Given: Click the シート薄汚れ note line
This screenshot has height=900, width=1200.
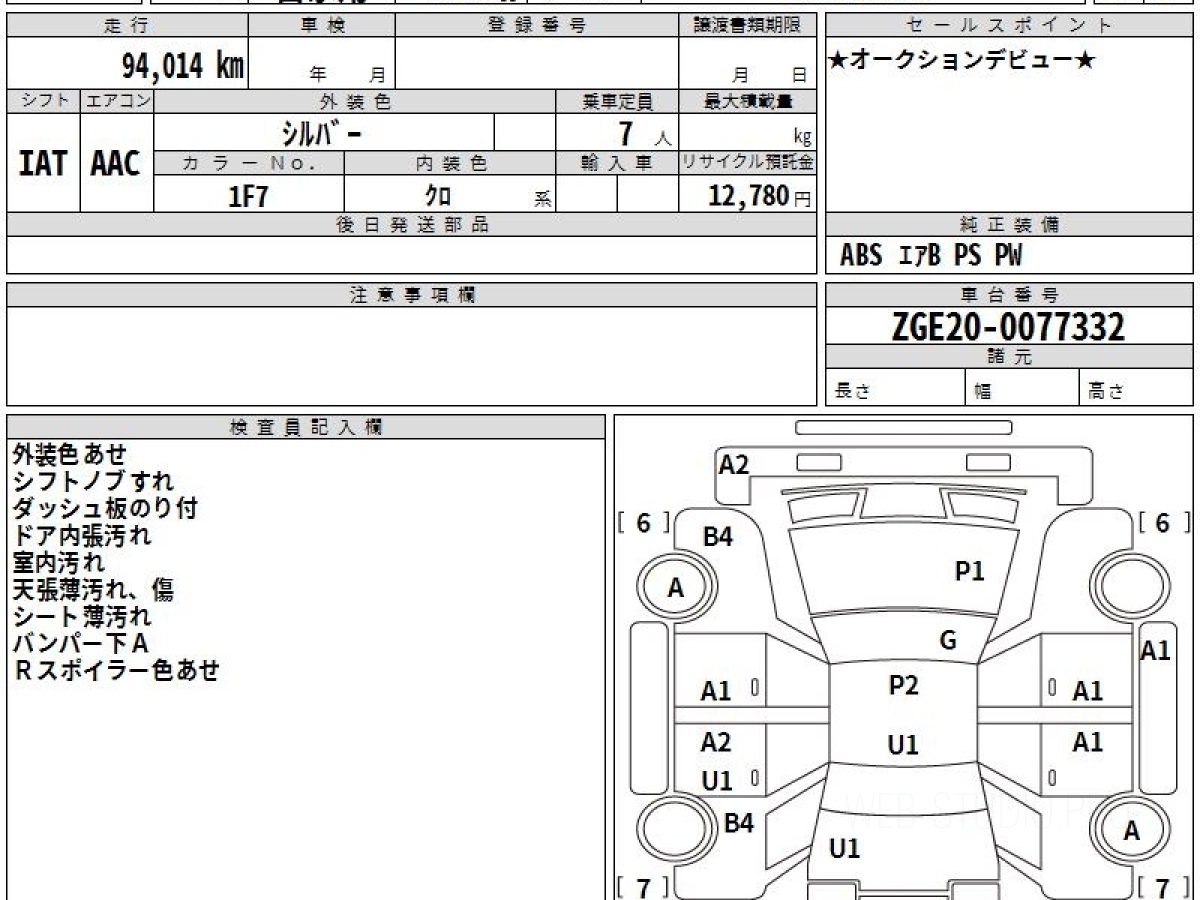Looking at the screenshot, I should [x=82, y=617].
